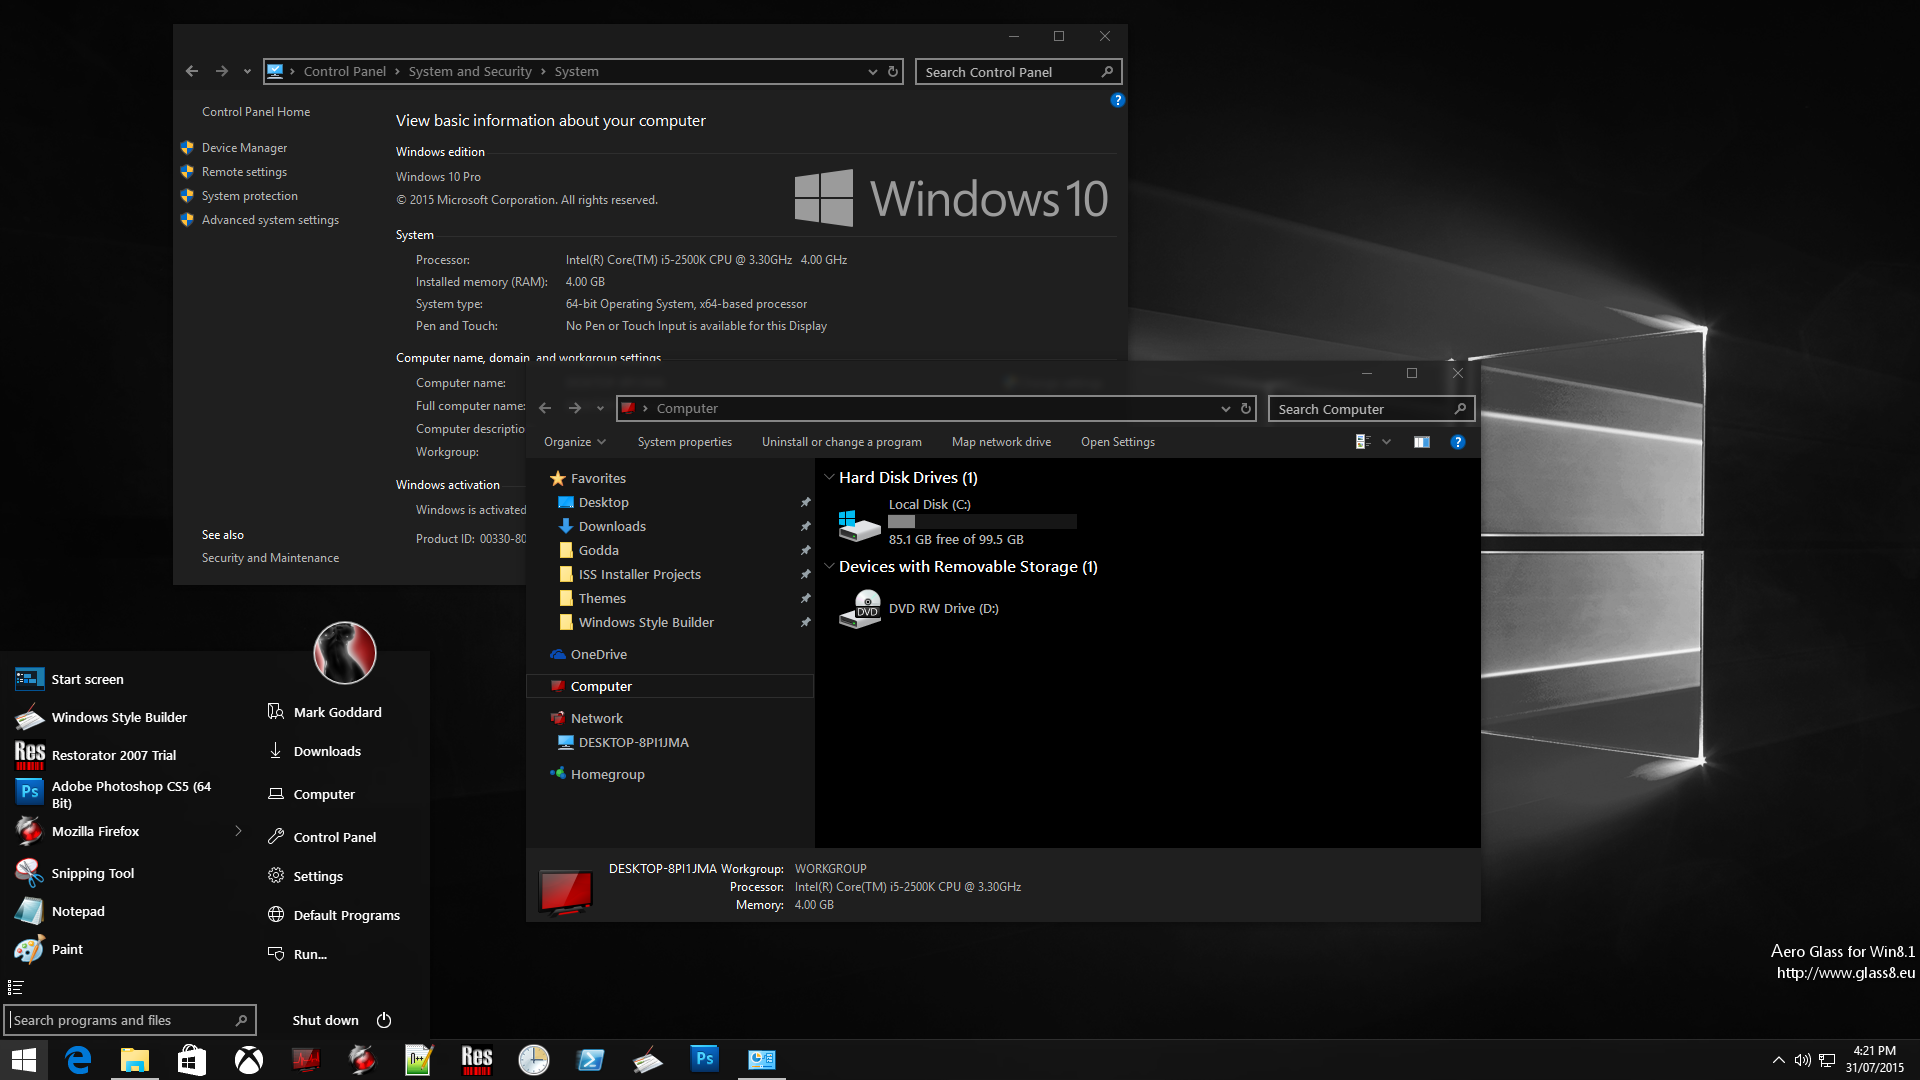Viewport: 1920px width, 1080px height.
Task: Toggle pin for Desktop Favorites shortcut
Action: (x=804, y=502)
